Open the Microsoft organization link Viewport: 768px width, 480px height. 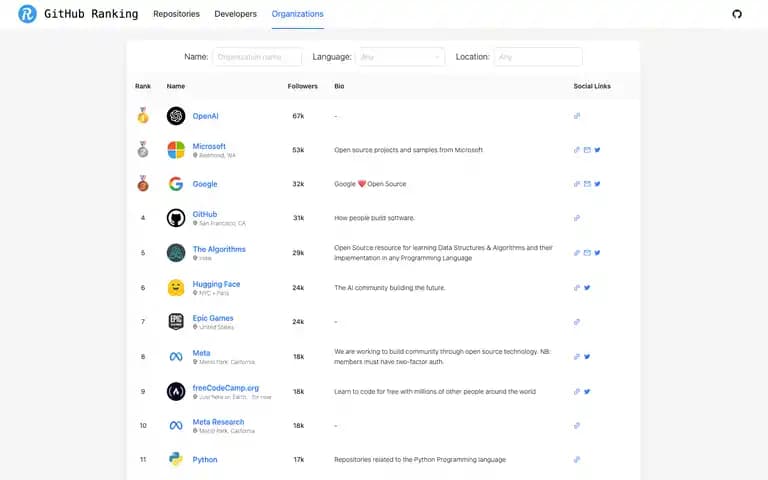[x=209, y=146]
